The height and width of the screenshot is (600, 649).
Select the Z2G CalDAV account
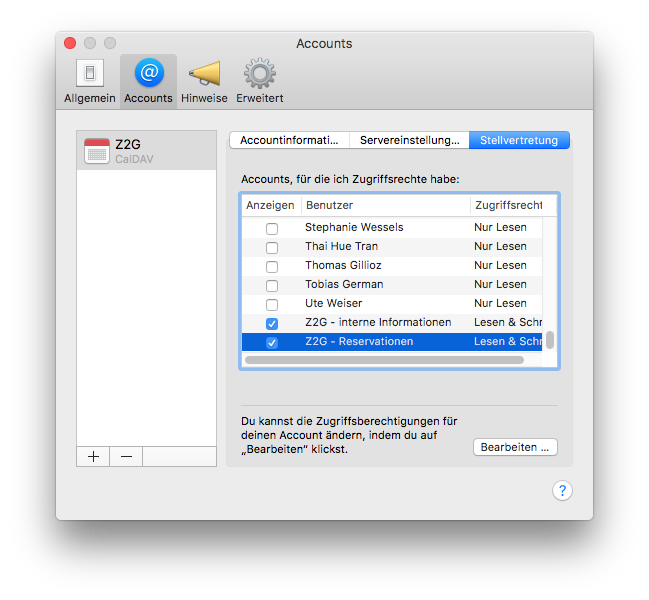147,151
